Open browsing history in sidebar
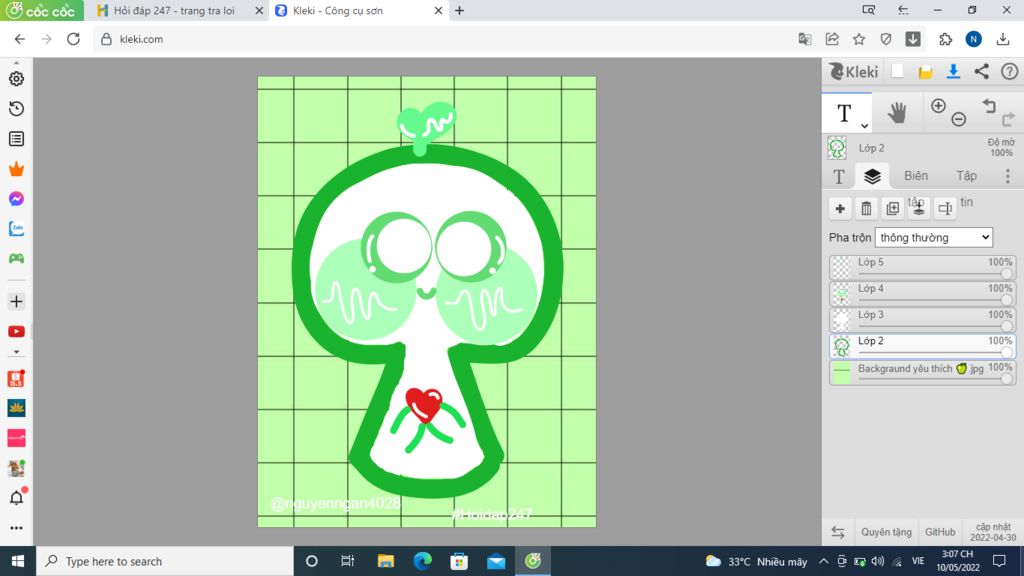Image resolution: width=1024 pixels, height=576 pixels. (16, 108)
